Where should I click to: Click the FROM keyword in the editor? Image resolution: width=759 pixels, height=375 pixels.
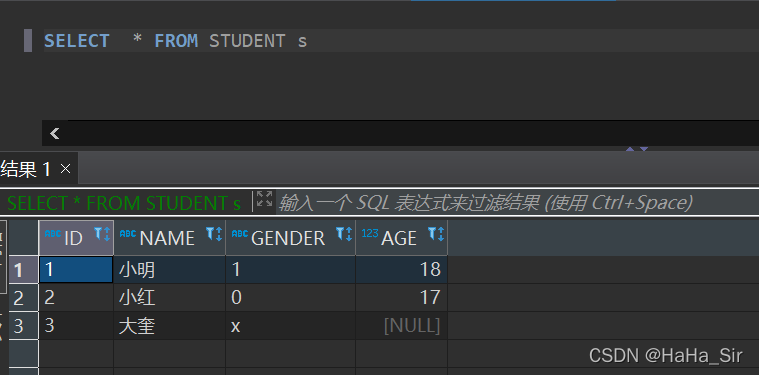176,41
